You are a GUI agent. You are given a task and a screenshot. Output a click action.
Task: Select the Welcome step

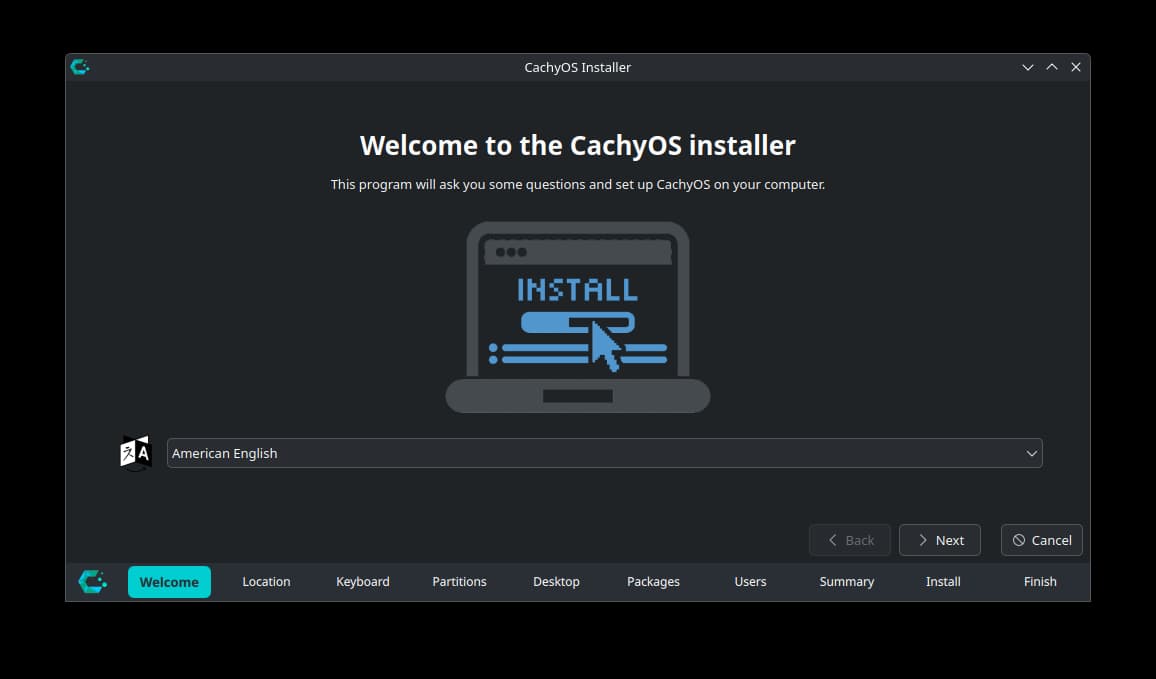pos(170,582)
